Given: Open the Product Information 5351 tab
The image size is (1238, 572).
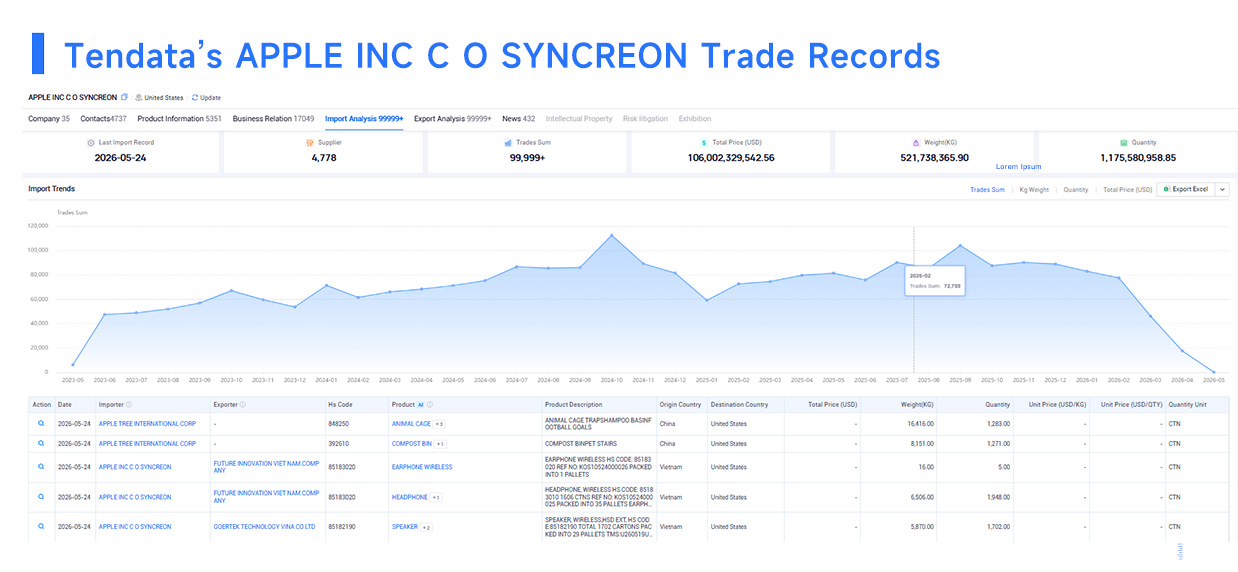Looking at the screenshot, I should pos(179,119).
